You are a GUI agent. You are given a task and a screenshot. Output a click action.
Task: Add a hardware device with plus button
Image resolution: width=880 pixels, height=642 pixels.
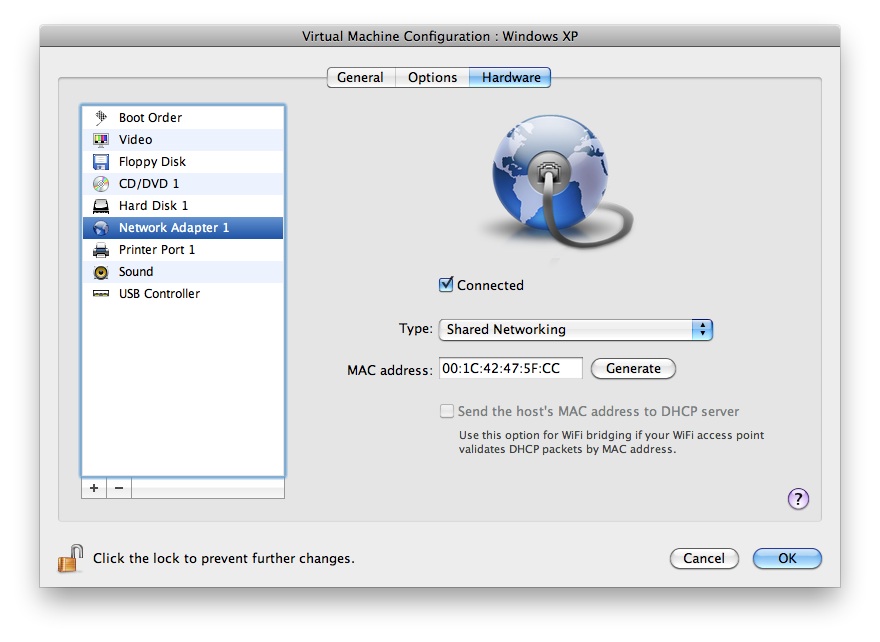[x=94, y=488]
